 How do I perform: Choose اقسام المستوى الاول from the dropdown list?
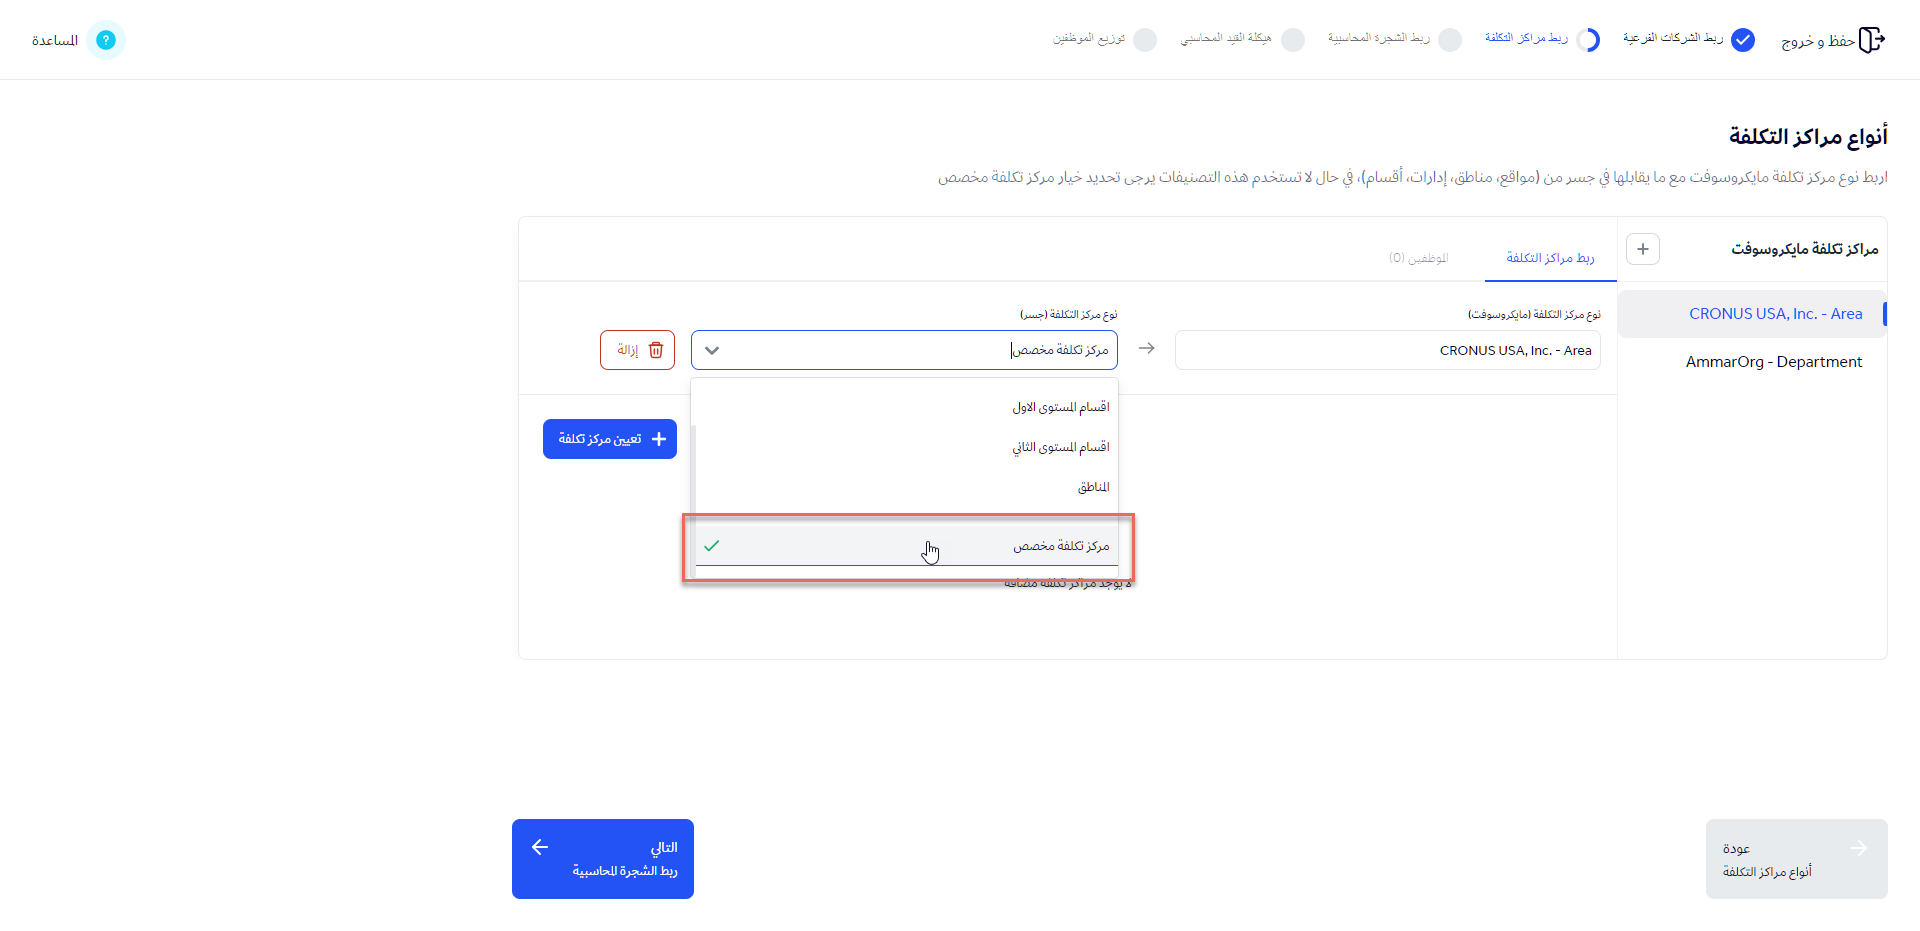tap(1060, 407)
